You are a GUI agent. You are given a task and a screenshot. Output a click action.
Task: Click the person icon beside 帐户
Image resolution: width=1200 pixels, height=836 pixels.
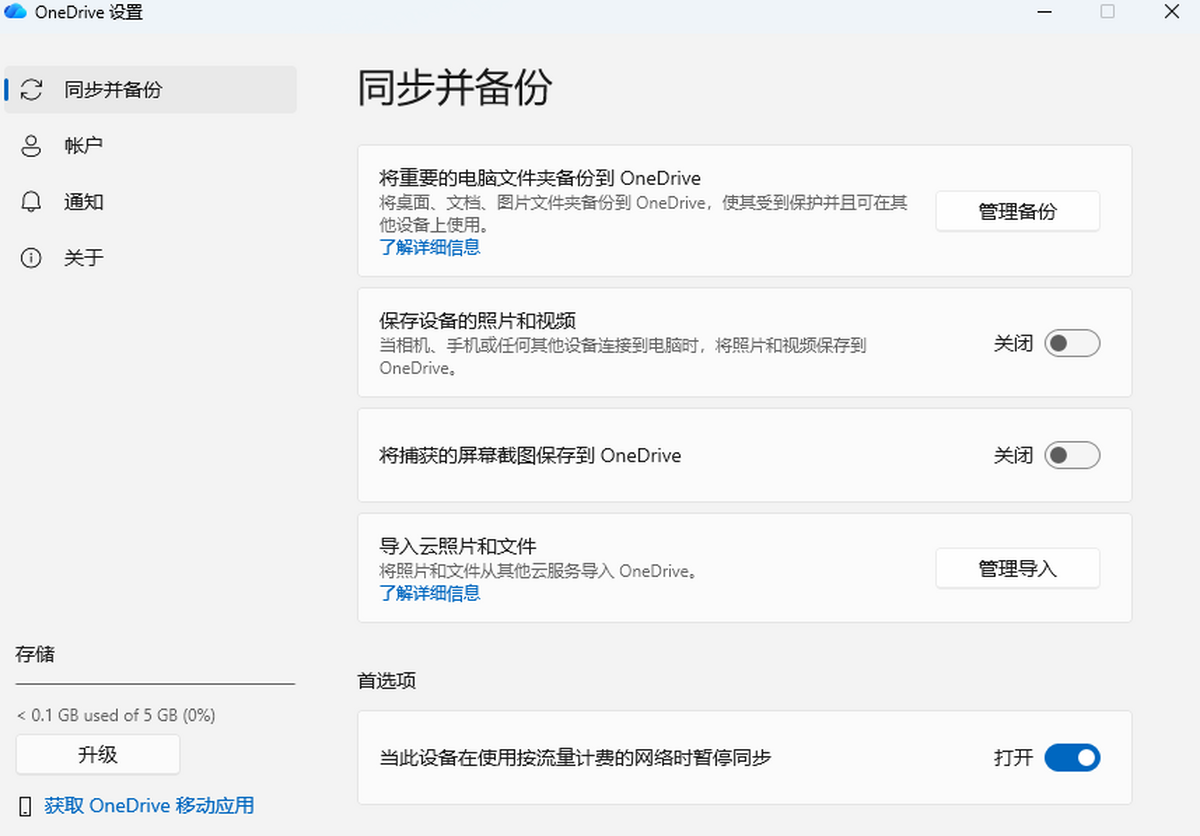[32, 146]
